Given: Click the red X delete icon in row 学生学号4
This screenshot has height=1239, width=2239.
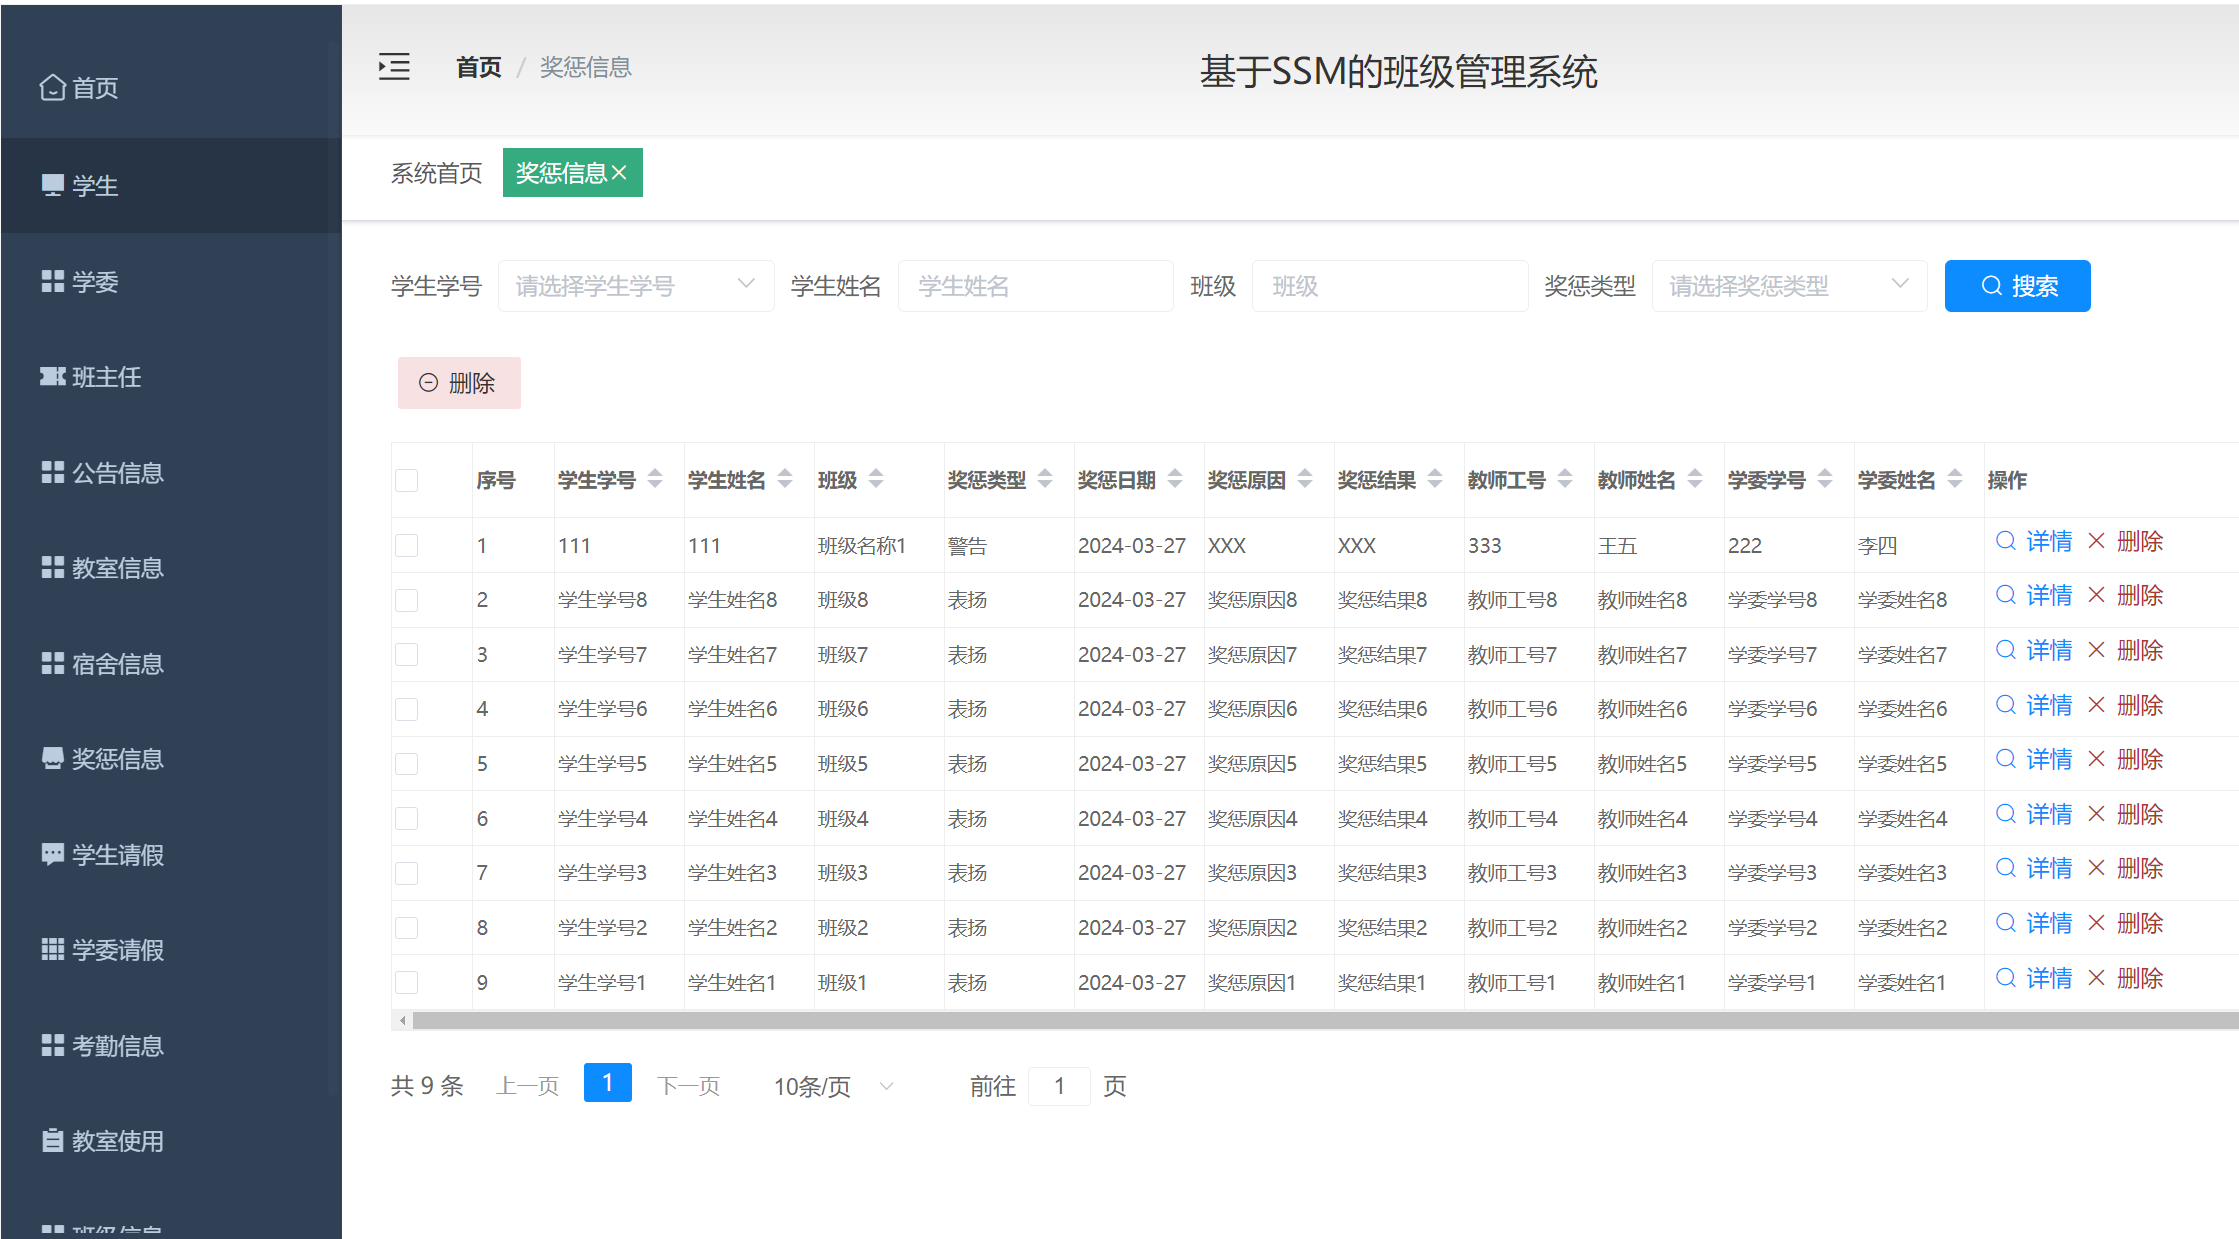Looking at the screenshot, I should coord(2096,814).
